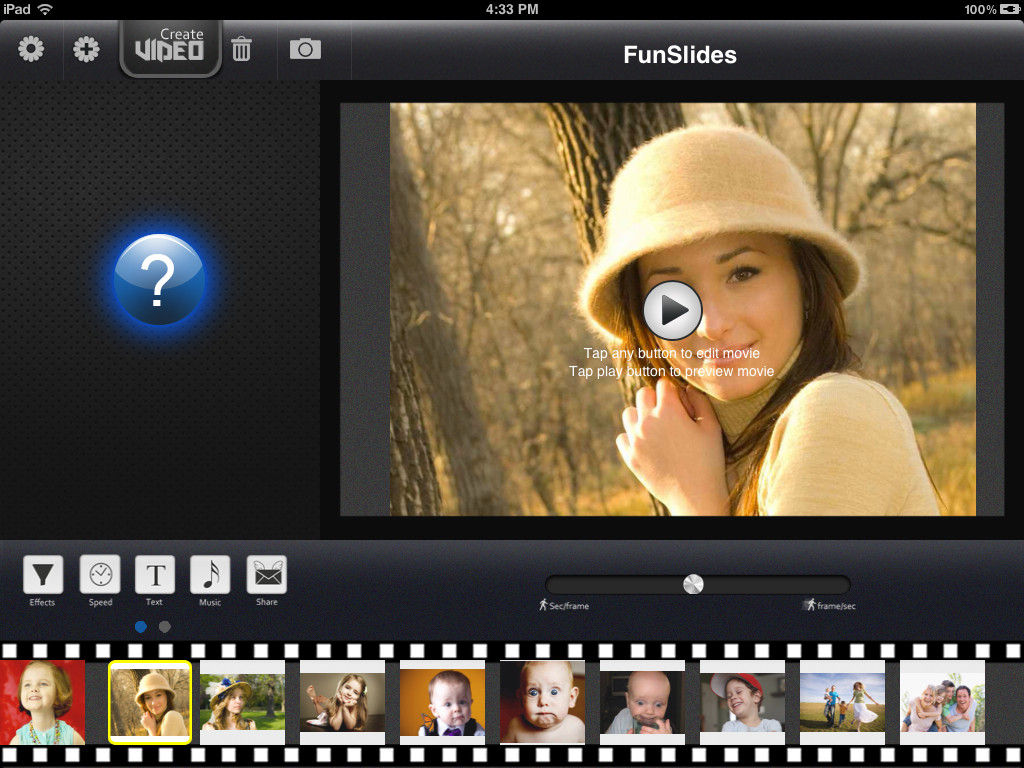Tap the Create Video button
The width and height of the screenshot is (1024, 768).
170,49
